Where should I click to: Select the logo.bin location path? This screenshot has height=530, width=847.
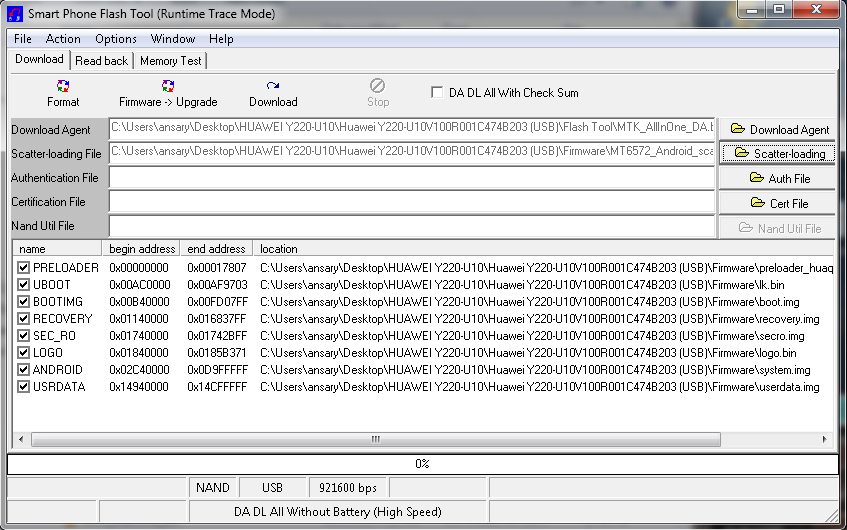pyautogui.click(x=528, y=353)
